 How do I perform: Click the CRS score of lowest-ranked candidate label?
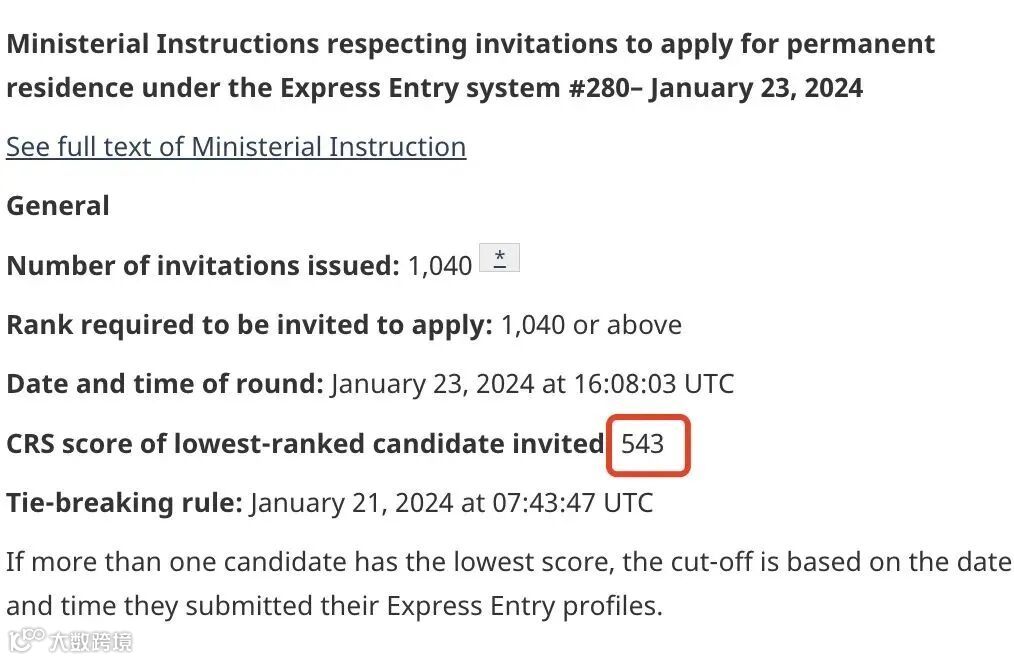coord(305,444)
